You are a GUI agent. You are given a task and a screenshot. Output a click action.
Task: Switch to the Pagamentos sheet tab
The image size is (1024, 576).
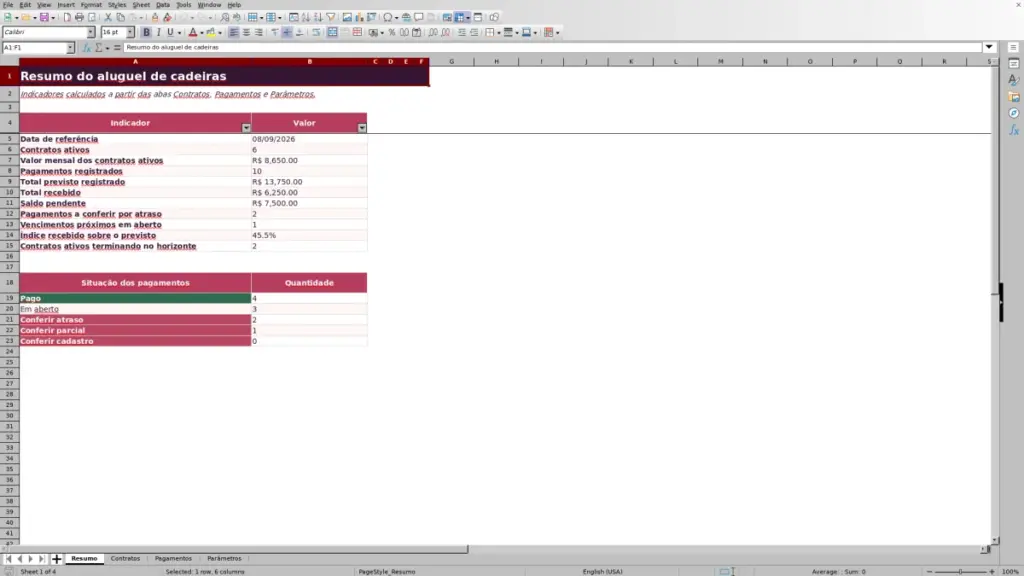[173, 558]
